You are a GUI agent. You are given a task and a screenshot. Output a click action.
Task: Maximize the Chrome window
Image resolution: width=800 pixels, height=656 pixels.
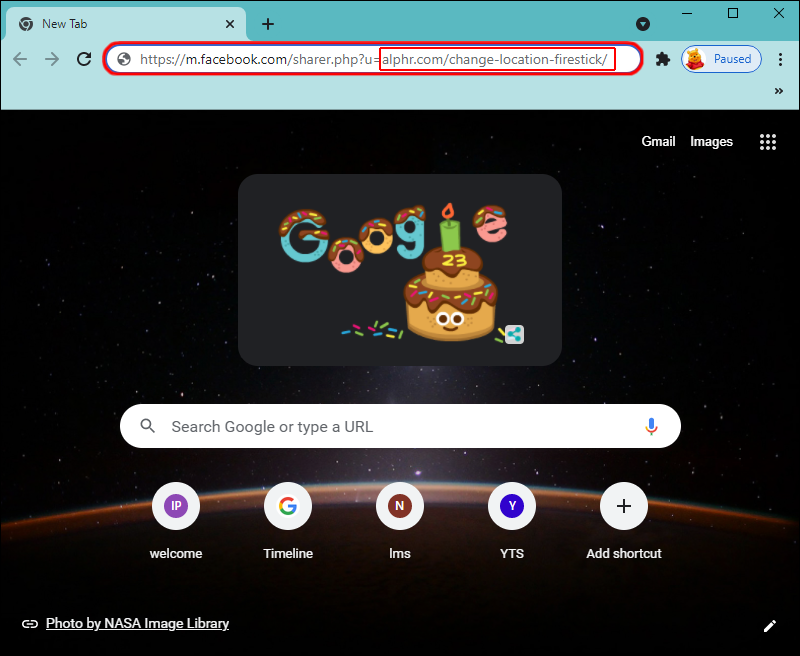click(x=733, y=13)
